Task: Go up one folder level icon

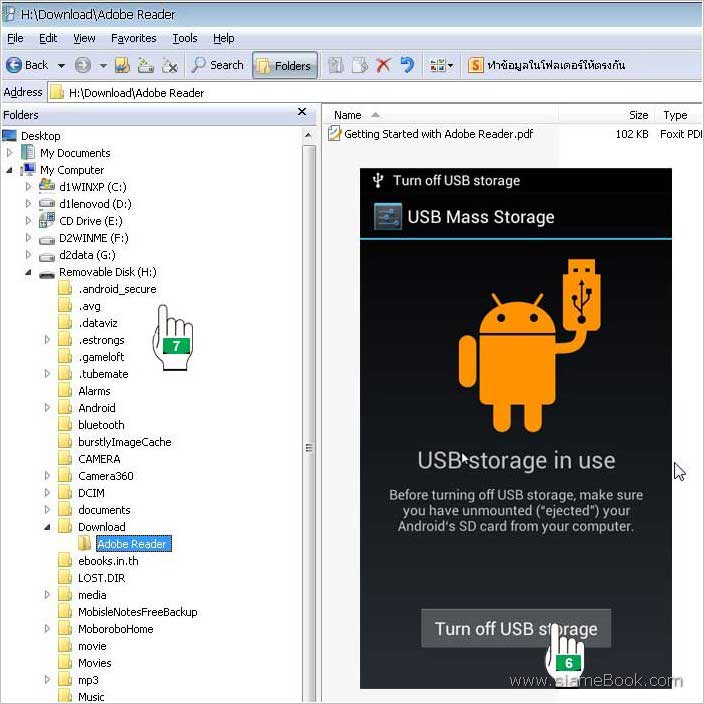Action: click(x=122, y=66)
